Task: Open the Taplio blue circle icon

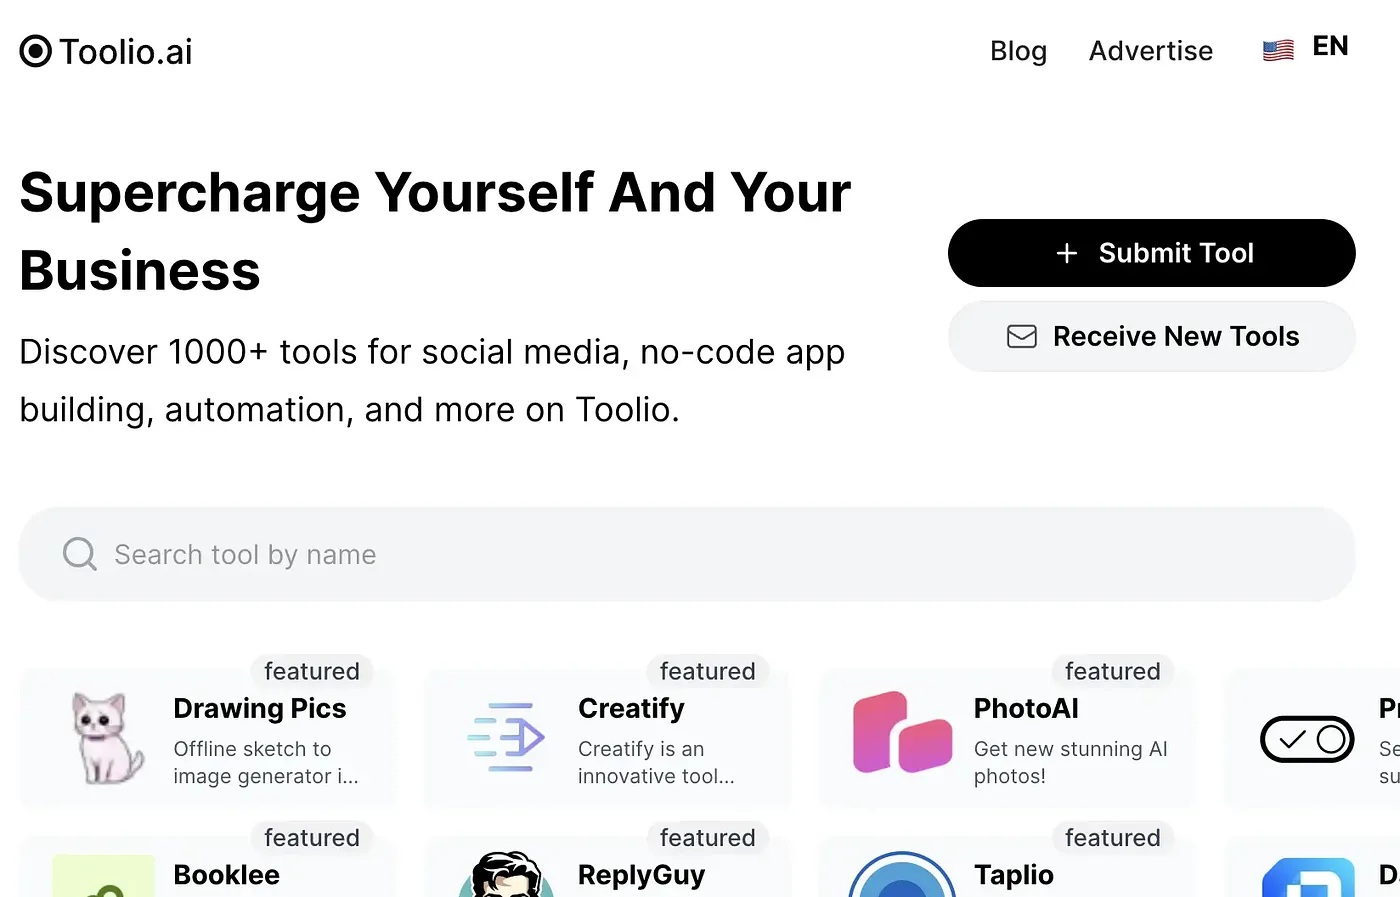Action: (x=902, y=875)
